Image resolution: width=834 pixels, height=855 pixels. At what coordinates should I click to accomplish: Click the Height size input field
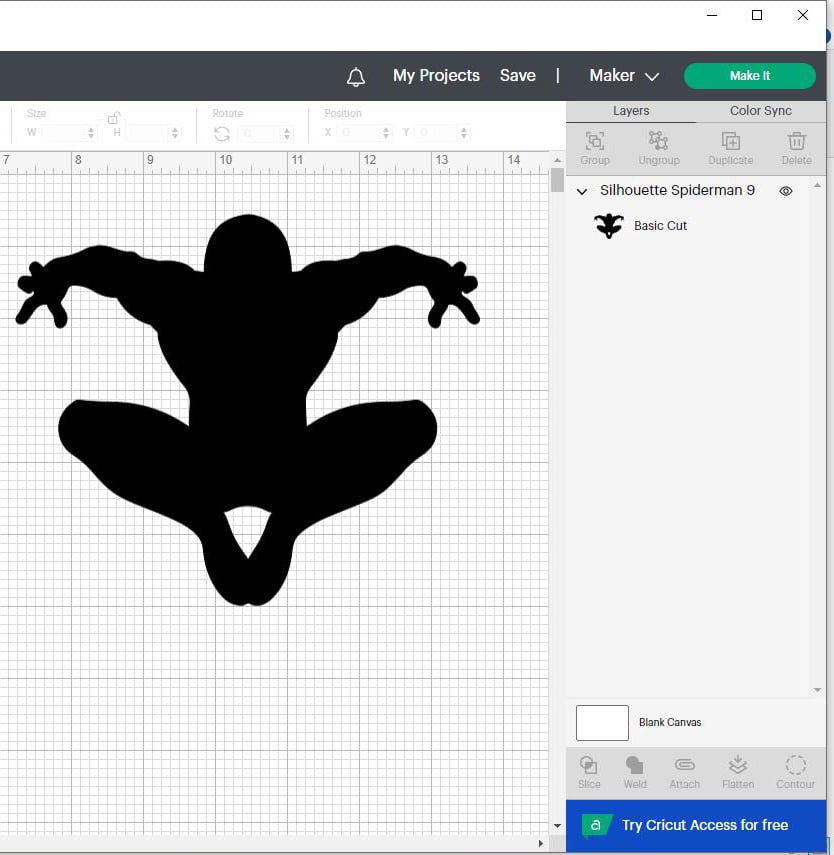point(147,133)
